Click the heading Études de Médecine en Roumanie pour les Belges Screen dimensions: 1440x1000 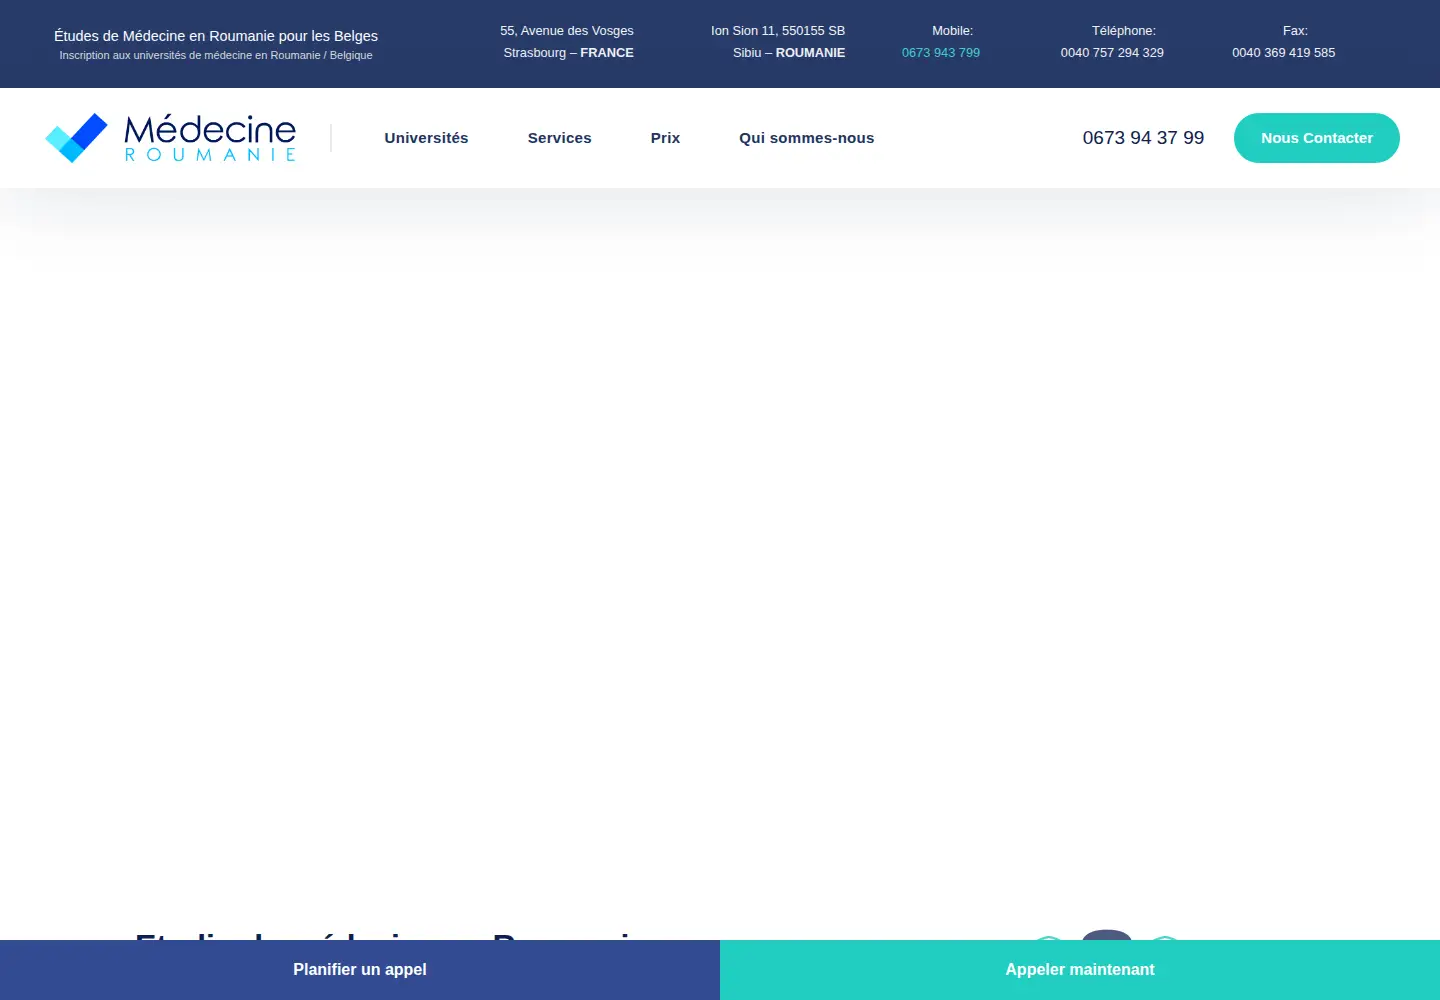pos(216,36)
